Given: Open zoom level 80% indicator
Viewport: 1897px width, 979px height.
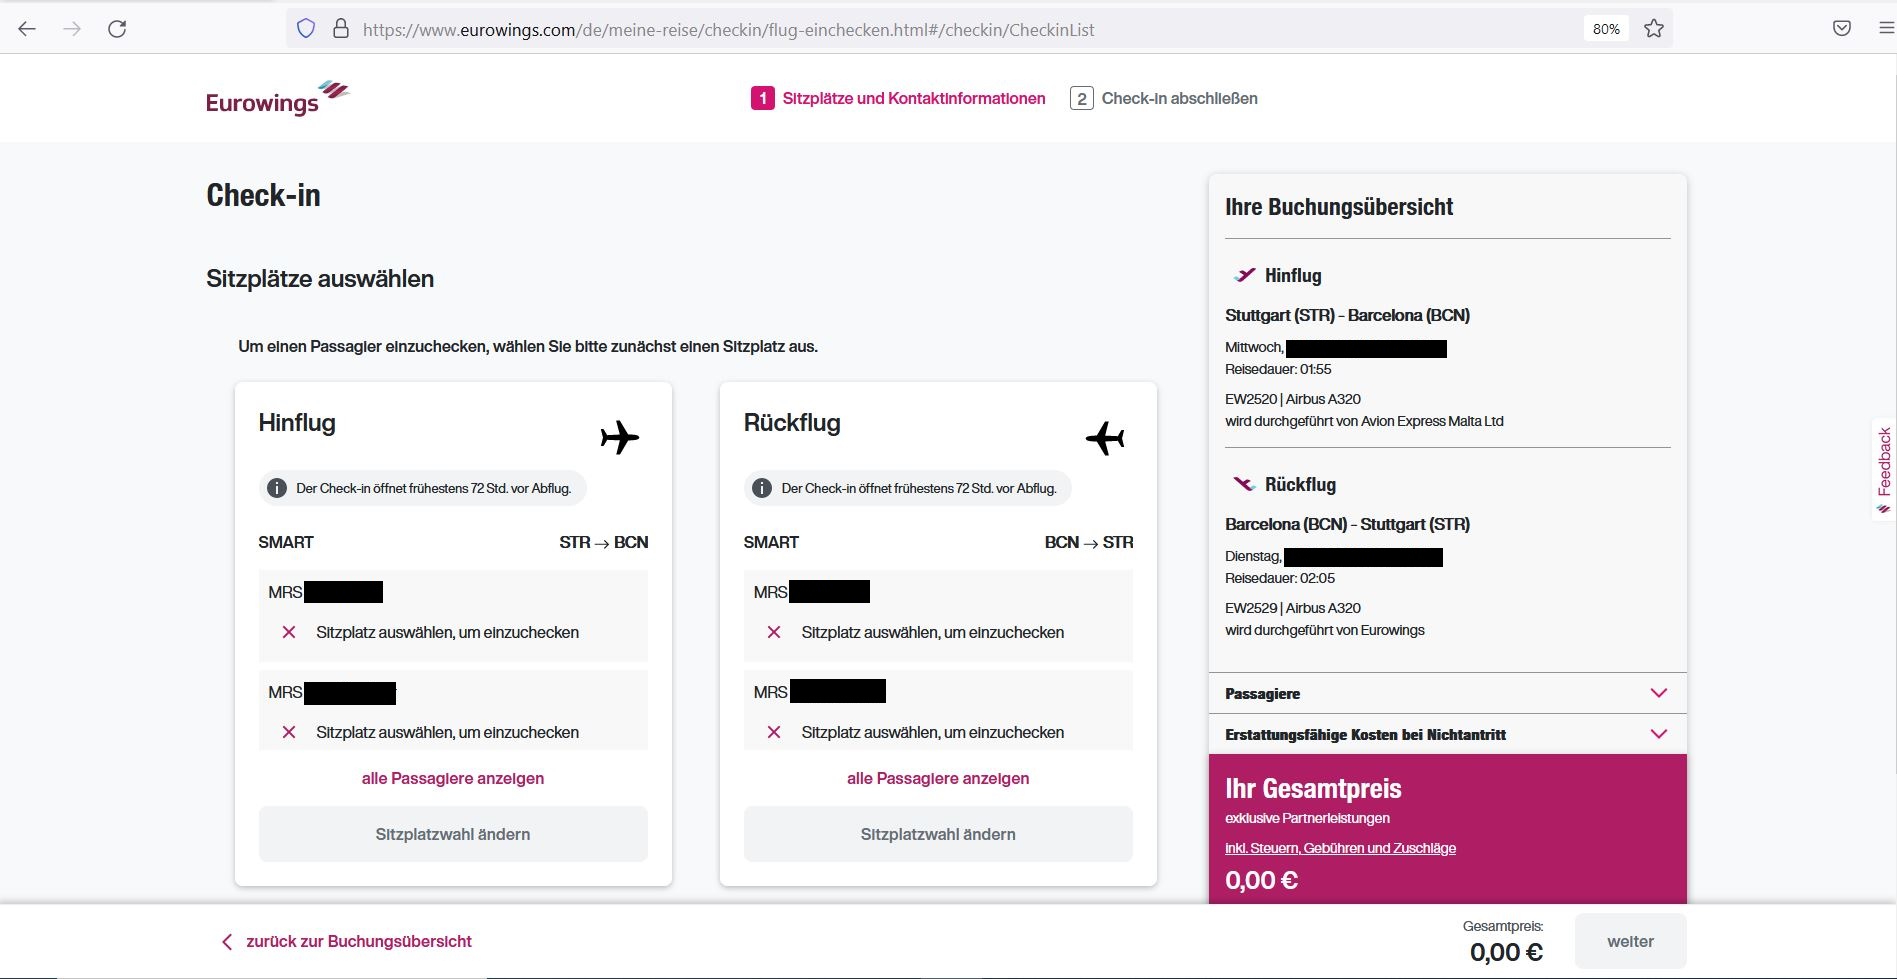Looking at the screenshot, I should pyautogui.click(x=1606, y=29).
